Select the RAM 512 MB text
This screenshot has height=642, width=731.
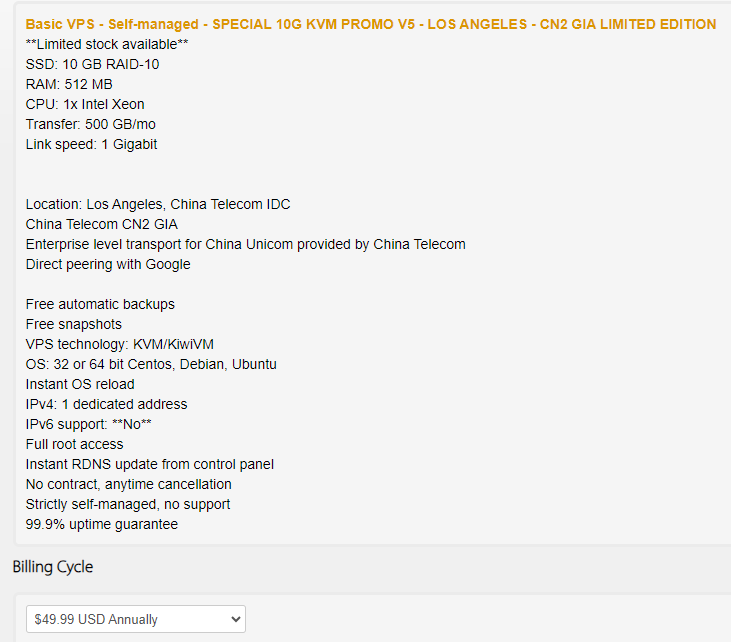coord(69,84)
